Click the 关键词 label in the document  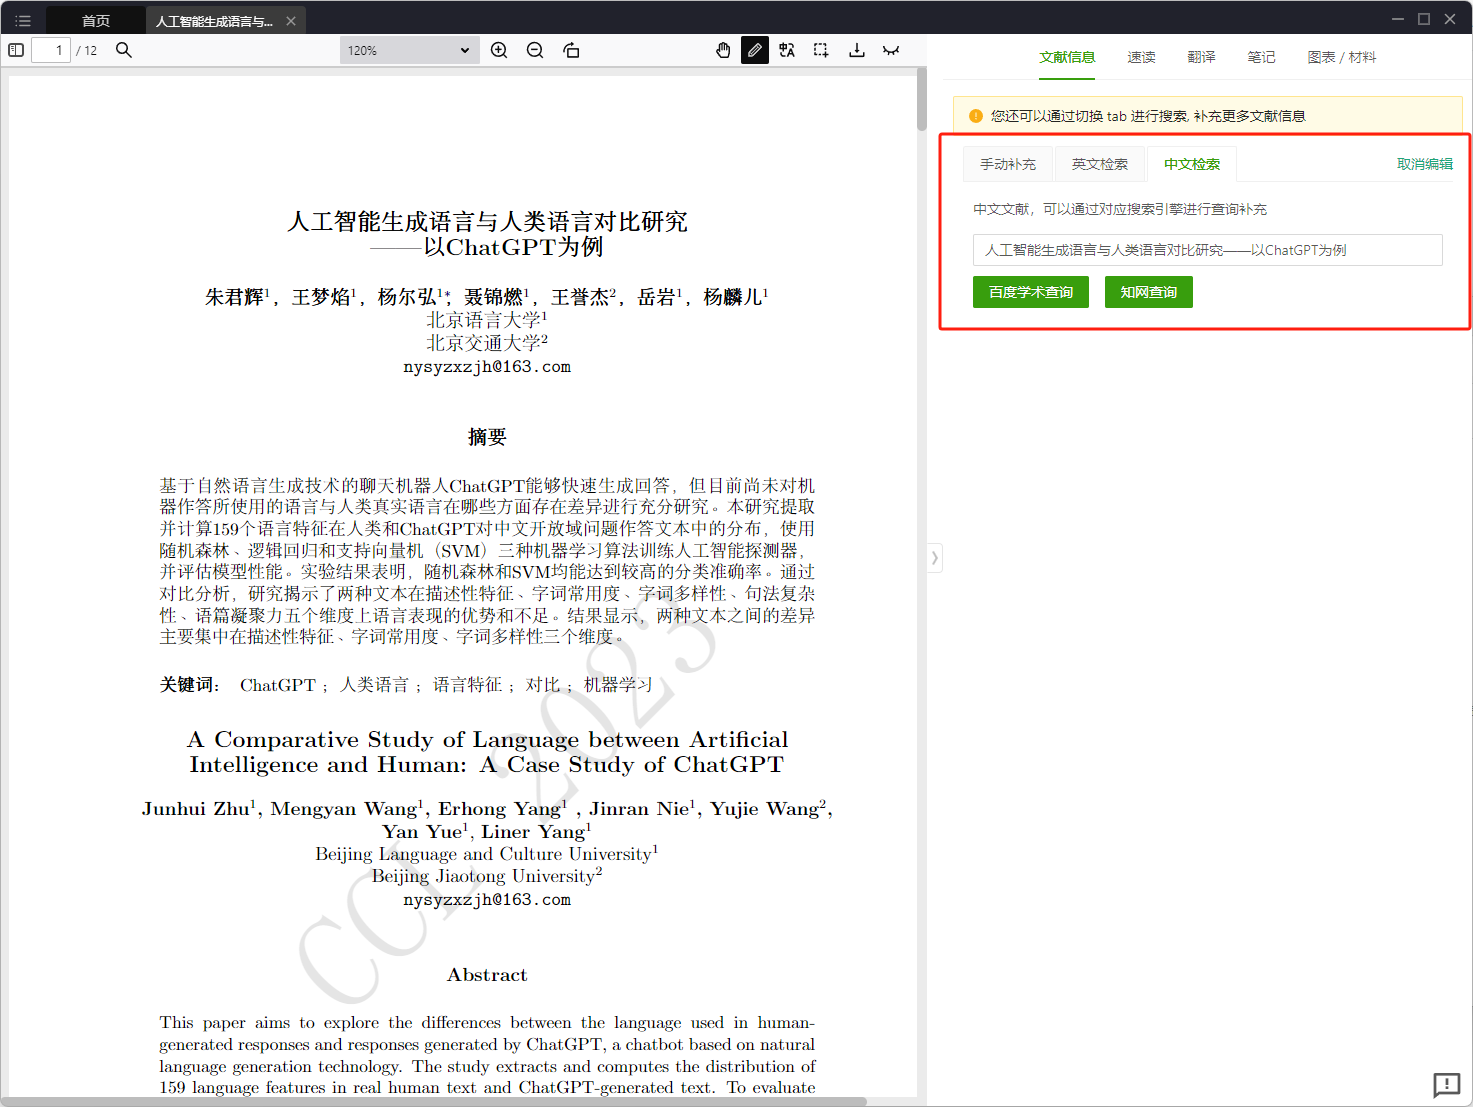pyautogui.click(x=189, y=685)
